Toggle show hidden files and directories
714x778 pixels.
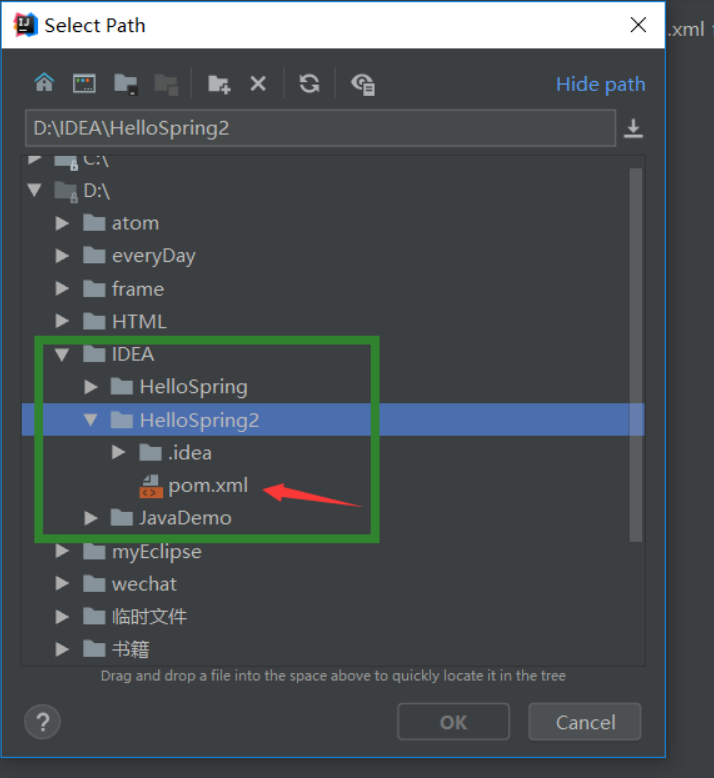pos(363,84)
